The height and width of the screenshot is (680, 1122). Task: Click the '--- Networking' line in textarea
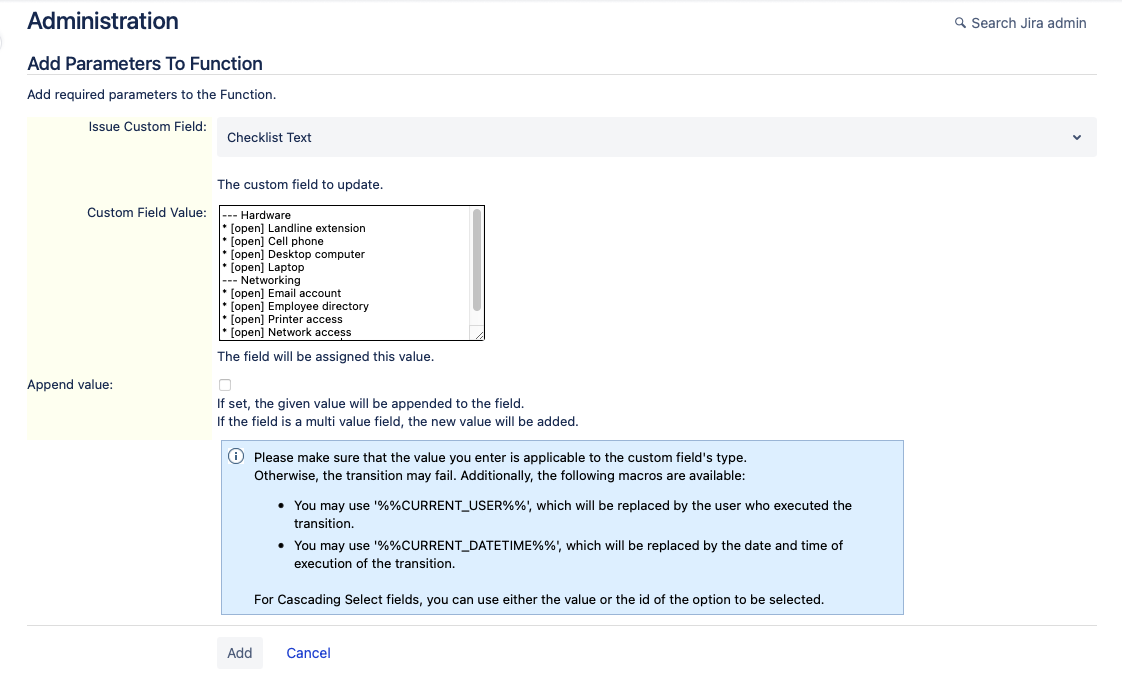click(261, 280)
